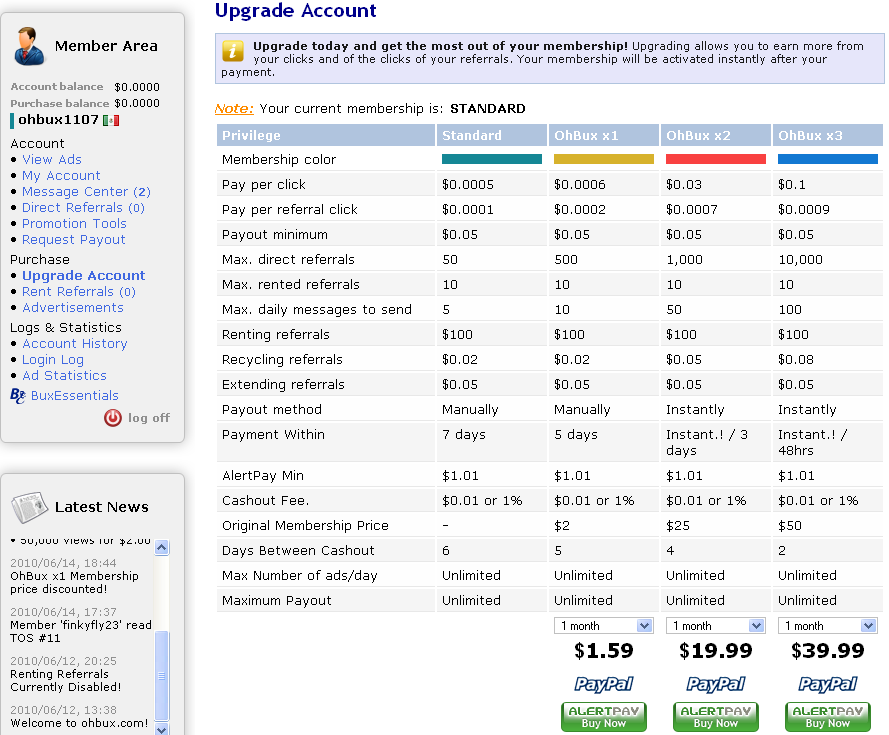The image size is (889, 735).
Task: Click the Standard column header
Action: point(492,136)
